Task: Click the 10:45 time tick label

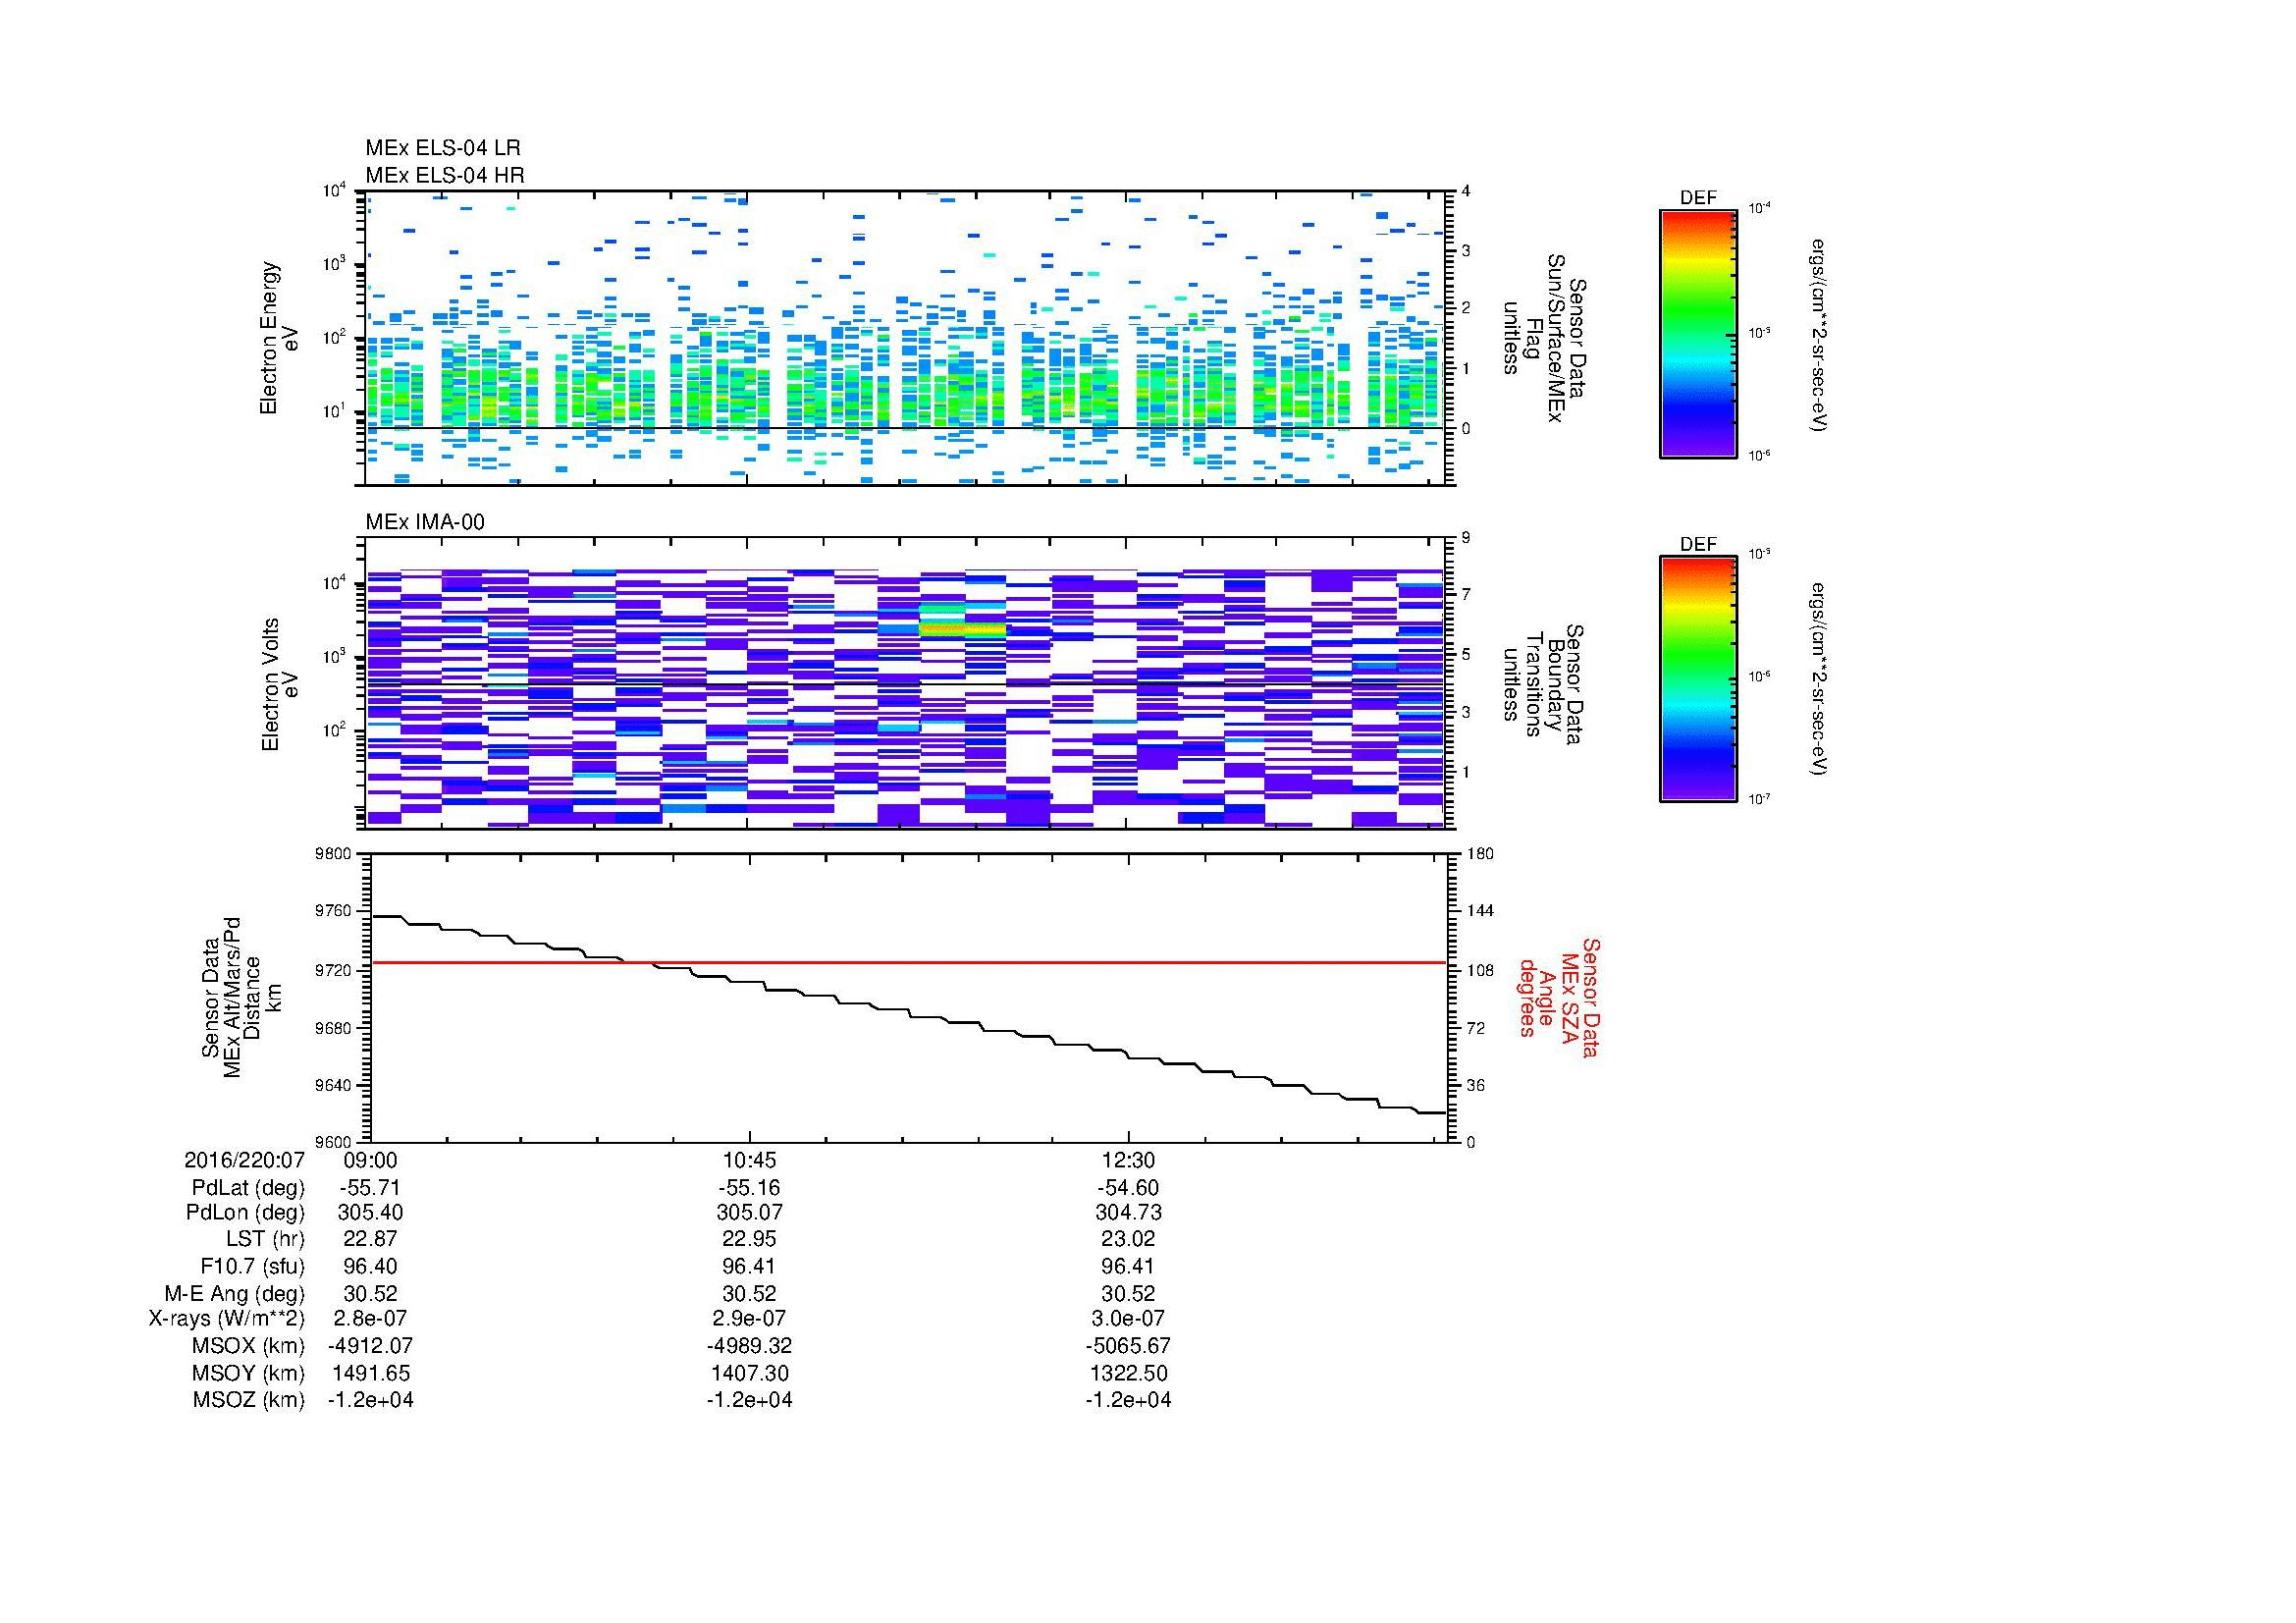Action: (749, 1161)
